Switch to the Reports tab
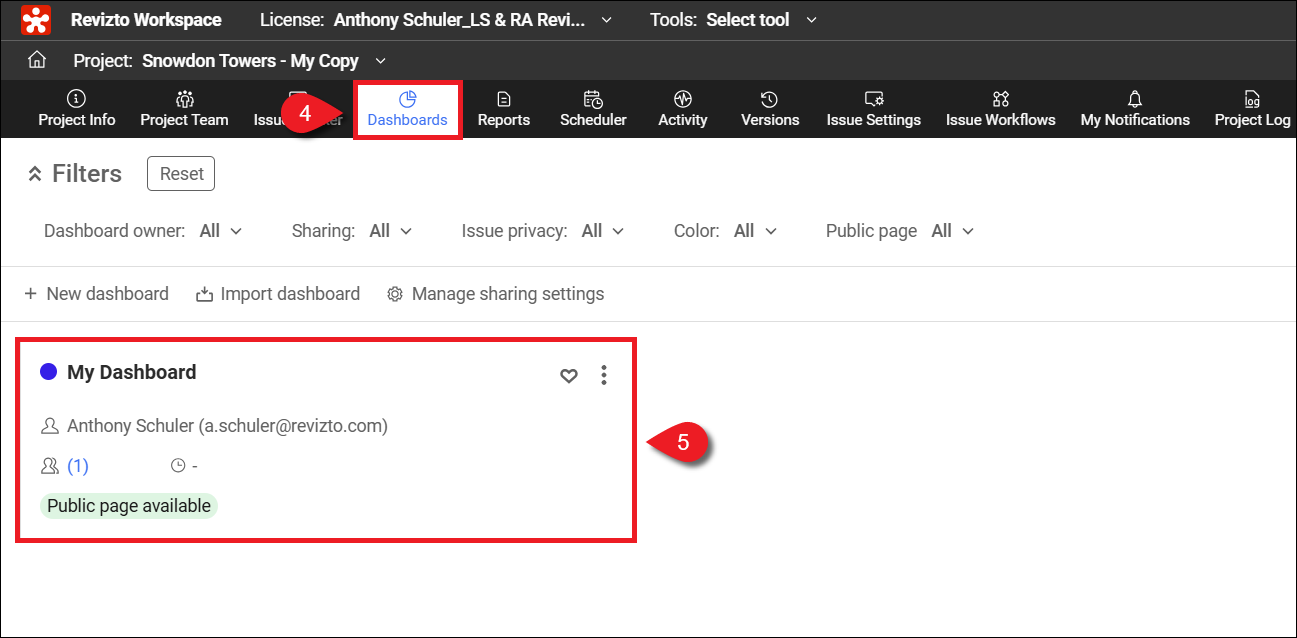Viewport: 1297px width, 638px height. point(503,109)
